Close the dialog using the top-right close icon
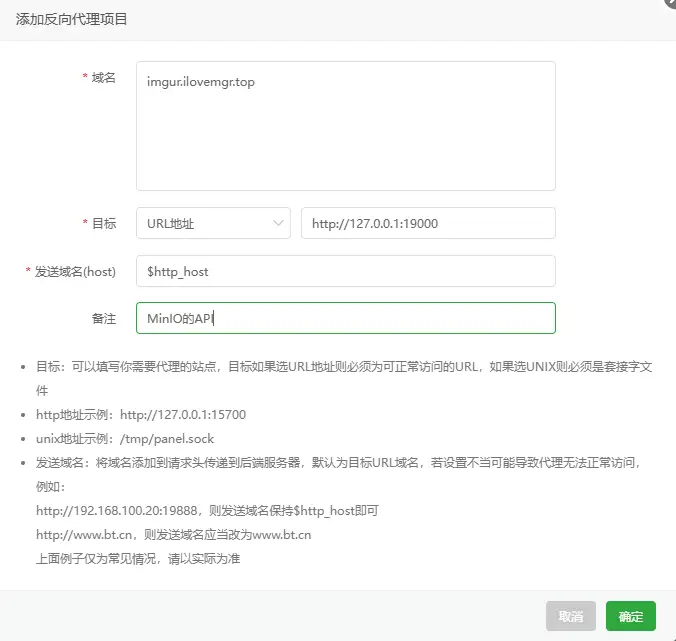This screenshot has height=641, width=676. pyautogui.click(x=671, y=2)
